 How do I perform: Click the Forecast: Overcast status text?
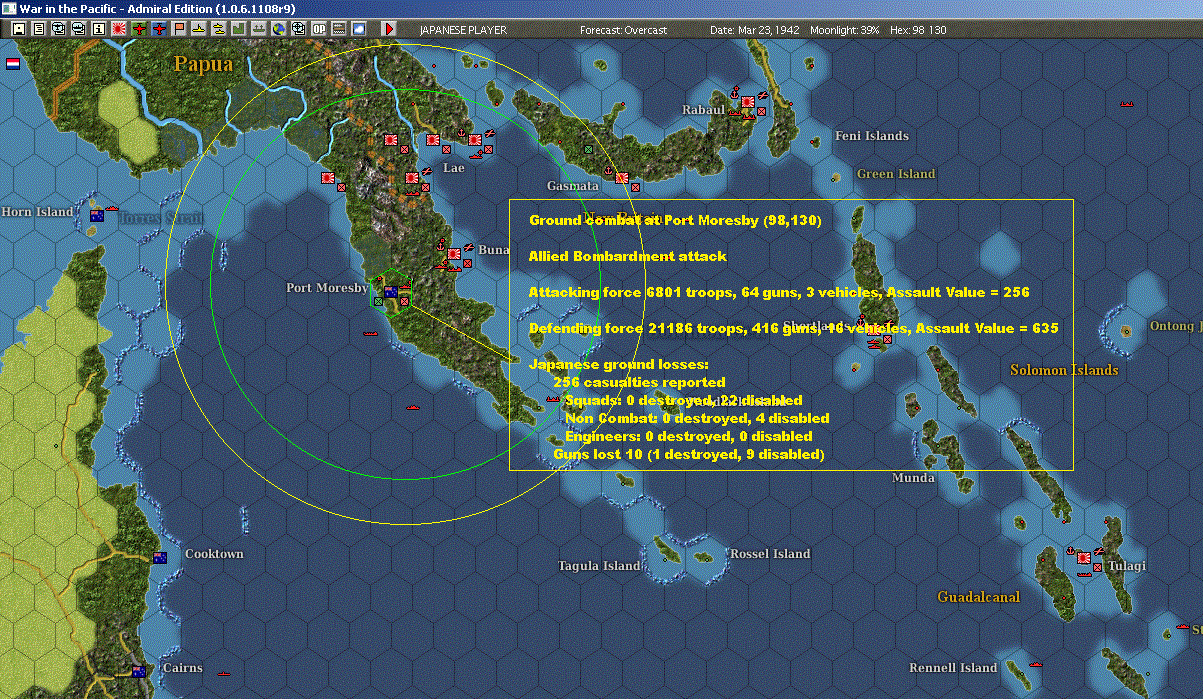[x=623, y=30]
